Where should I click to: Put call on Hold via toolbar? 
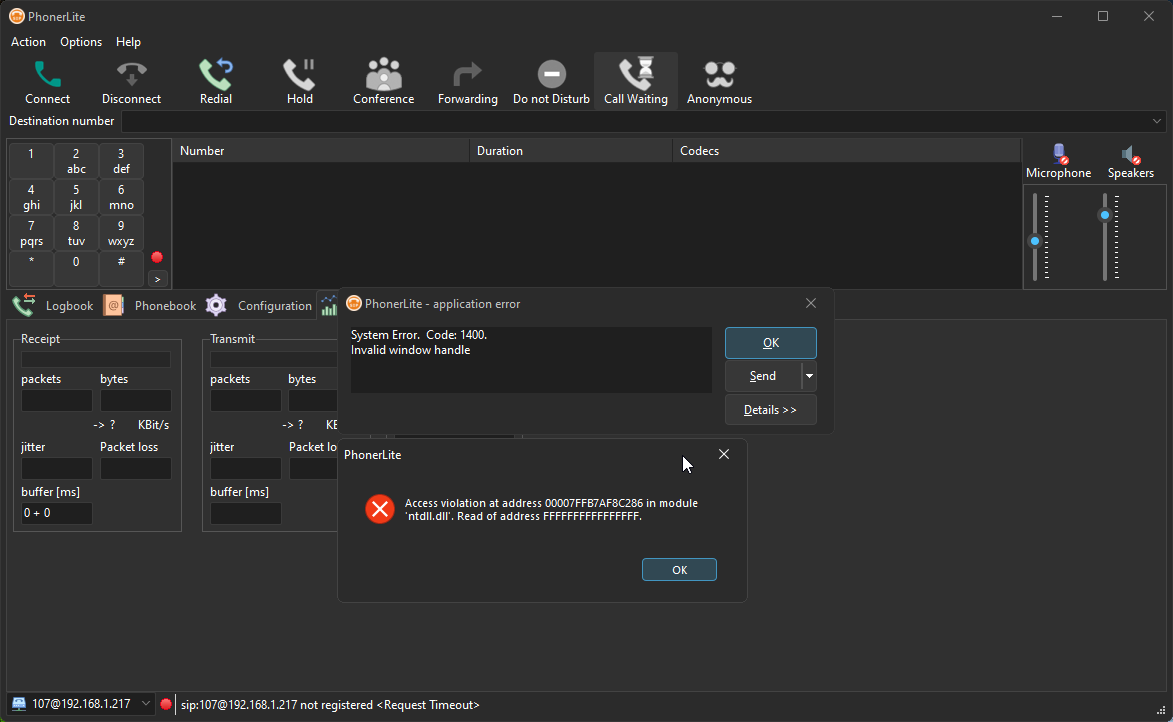point(299,74)
